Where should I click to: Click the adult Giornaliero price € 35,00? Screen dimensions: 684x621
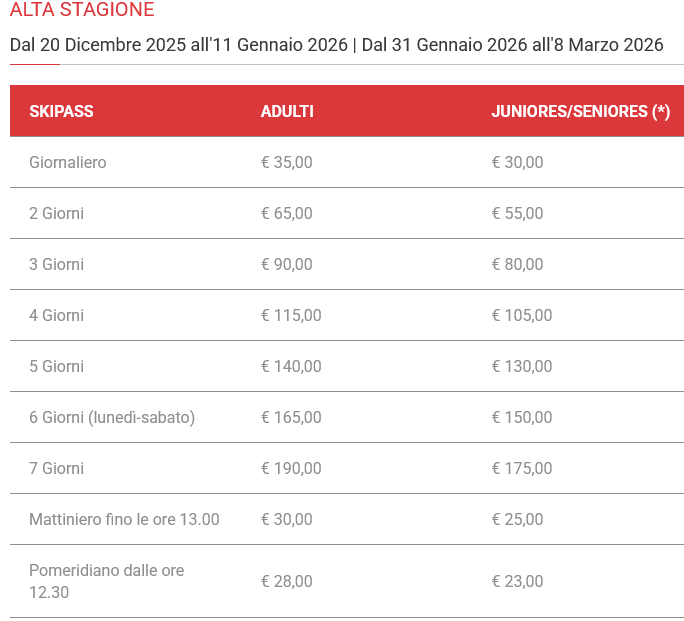[x=287, y=162]
